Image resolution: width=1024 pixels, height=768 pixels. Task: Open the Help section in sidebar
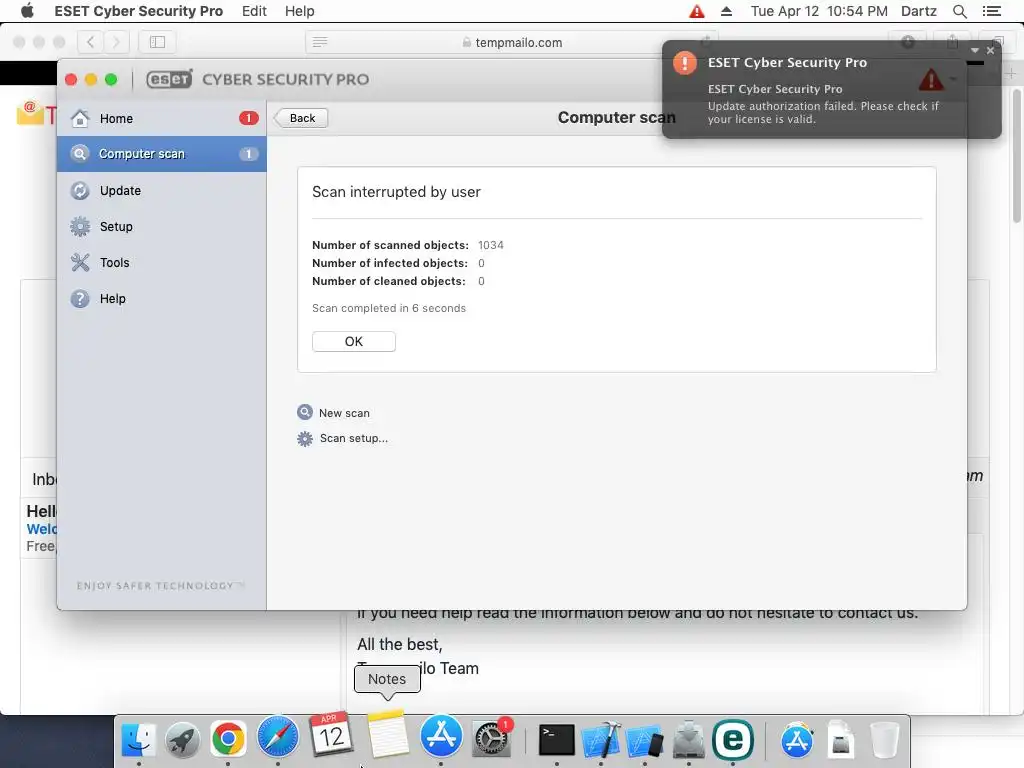pyautogui.click(x=161, y=298)
